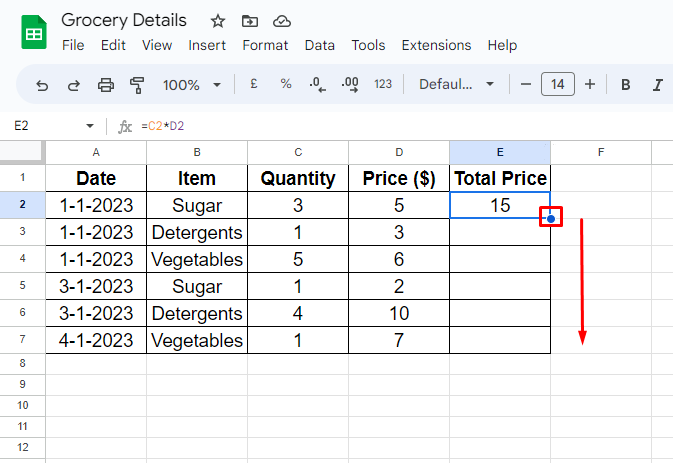
Task: Open the Insert menu
Action: (x=207, y=45)
